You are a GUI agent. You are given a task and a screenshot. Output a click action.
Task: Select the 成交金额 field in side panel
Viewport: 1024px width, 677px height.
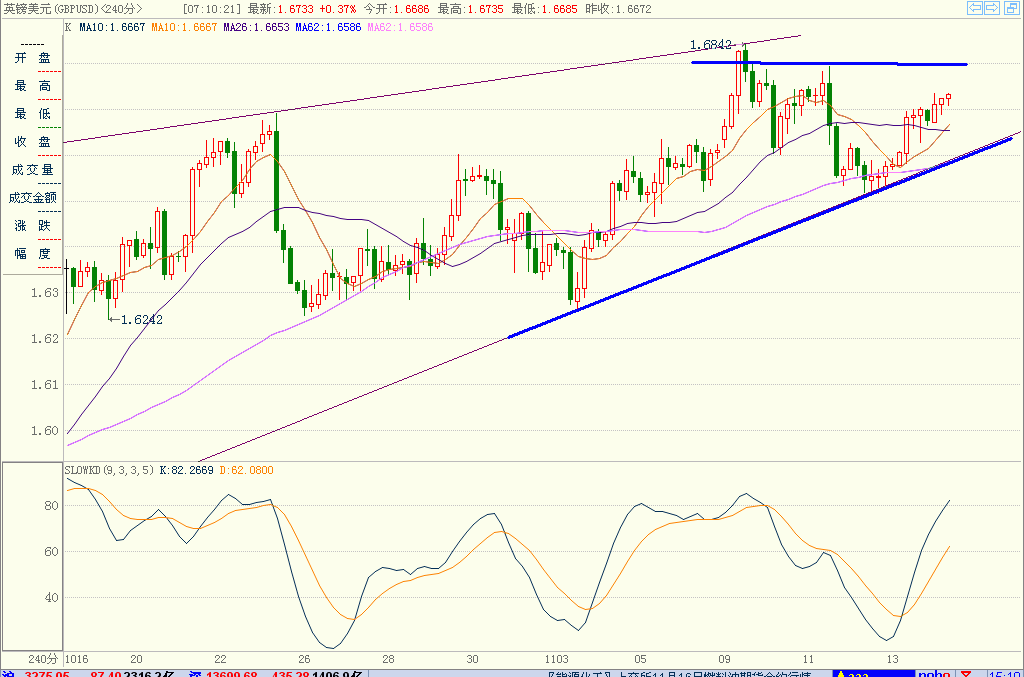pos(33,198)
